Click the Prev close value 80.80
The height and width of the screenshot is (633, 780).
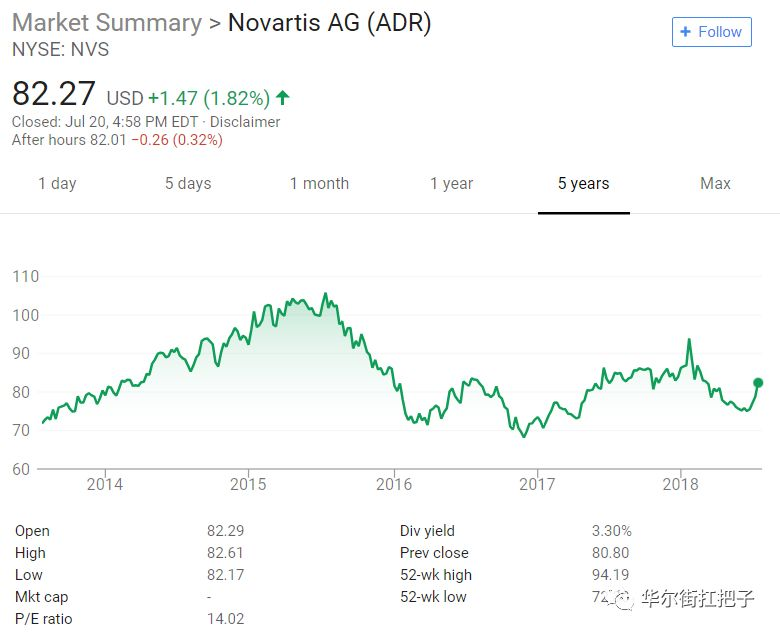pyautogui.click(x=610, y=553)
